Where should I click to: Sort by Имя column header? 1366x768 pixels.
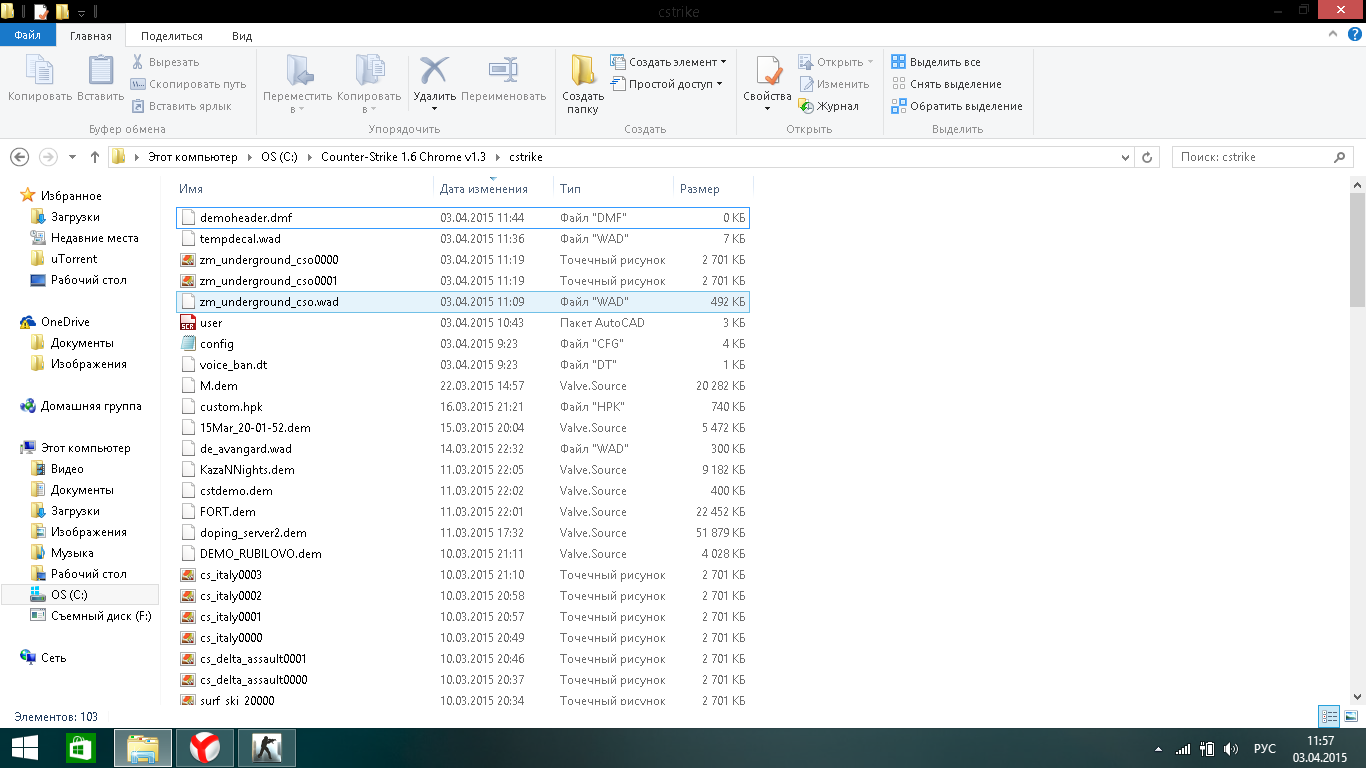pyautogui.click(x=190, y=188)
